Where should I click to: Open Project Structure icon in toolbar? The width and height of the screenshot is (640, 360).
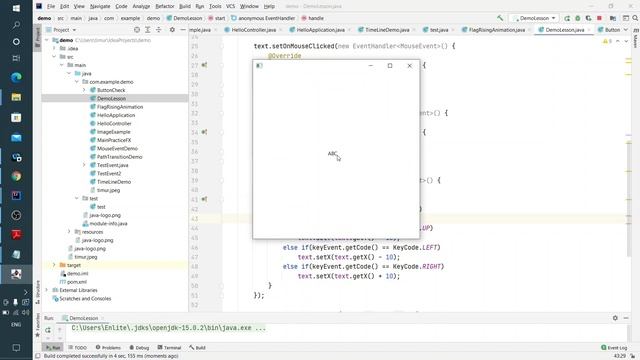(x=613, y=18)
